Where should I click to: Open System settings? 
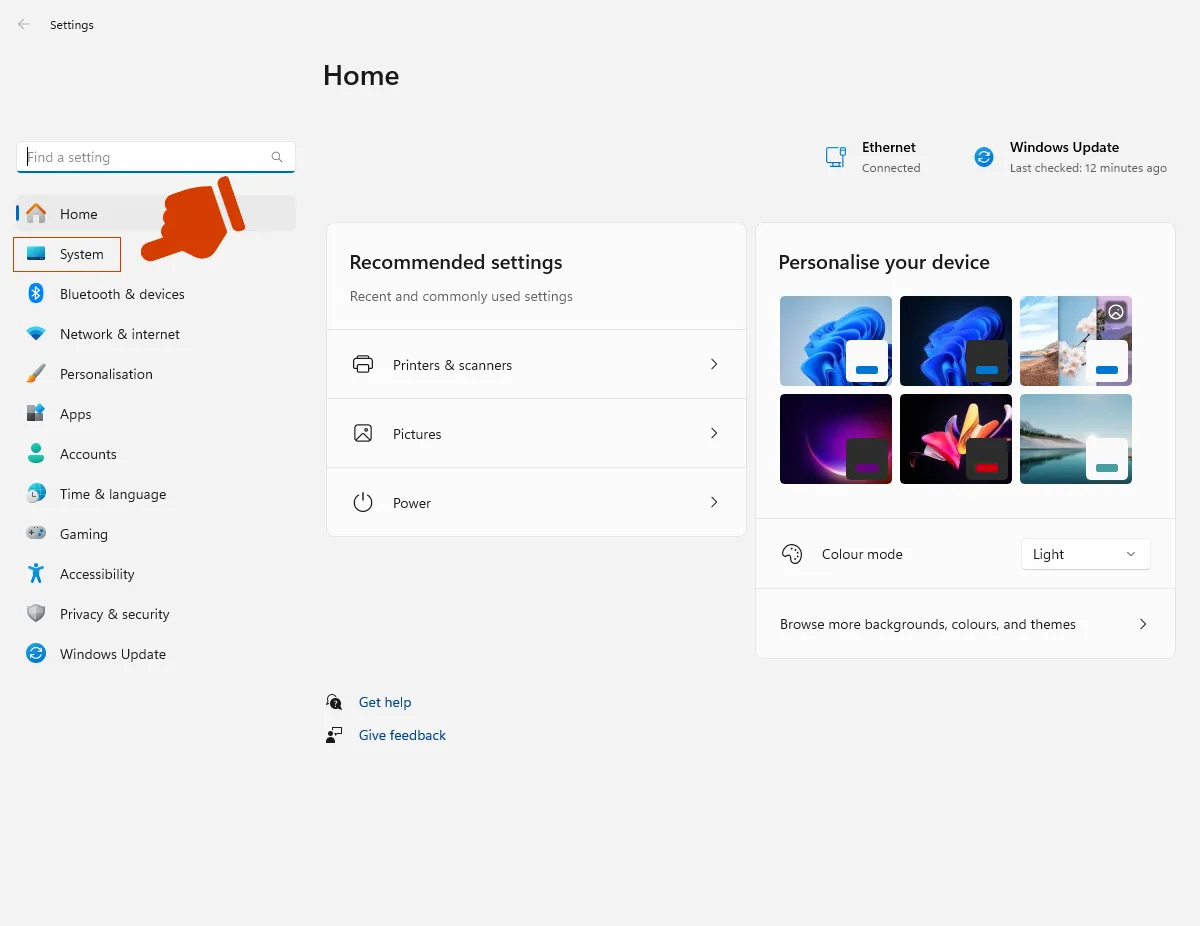pyautogui.click(x=67, y=254)
